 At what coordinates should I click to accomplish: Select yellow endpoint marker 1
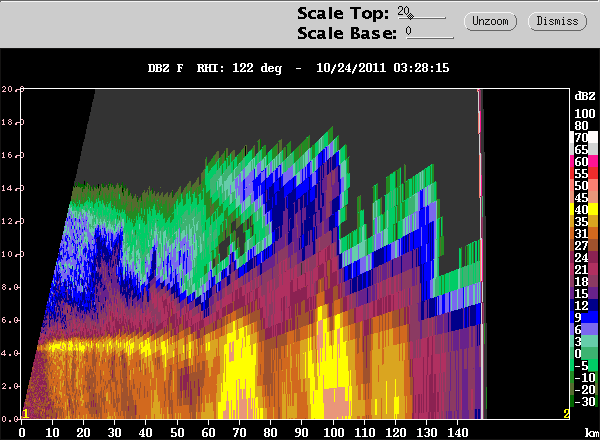25,413
